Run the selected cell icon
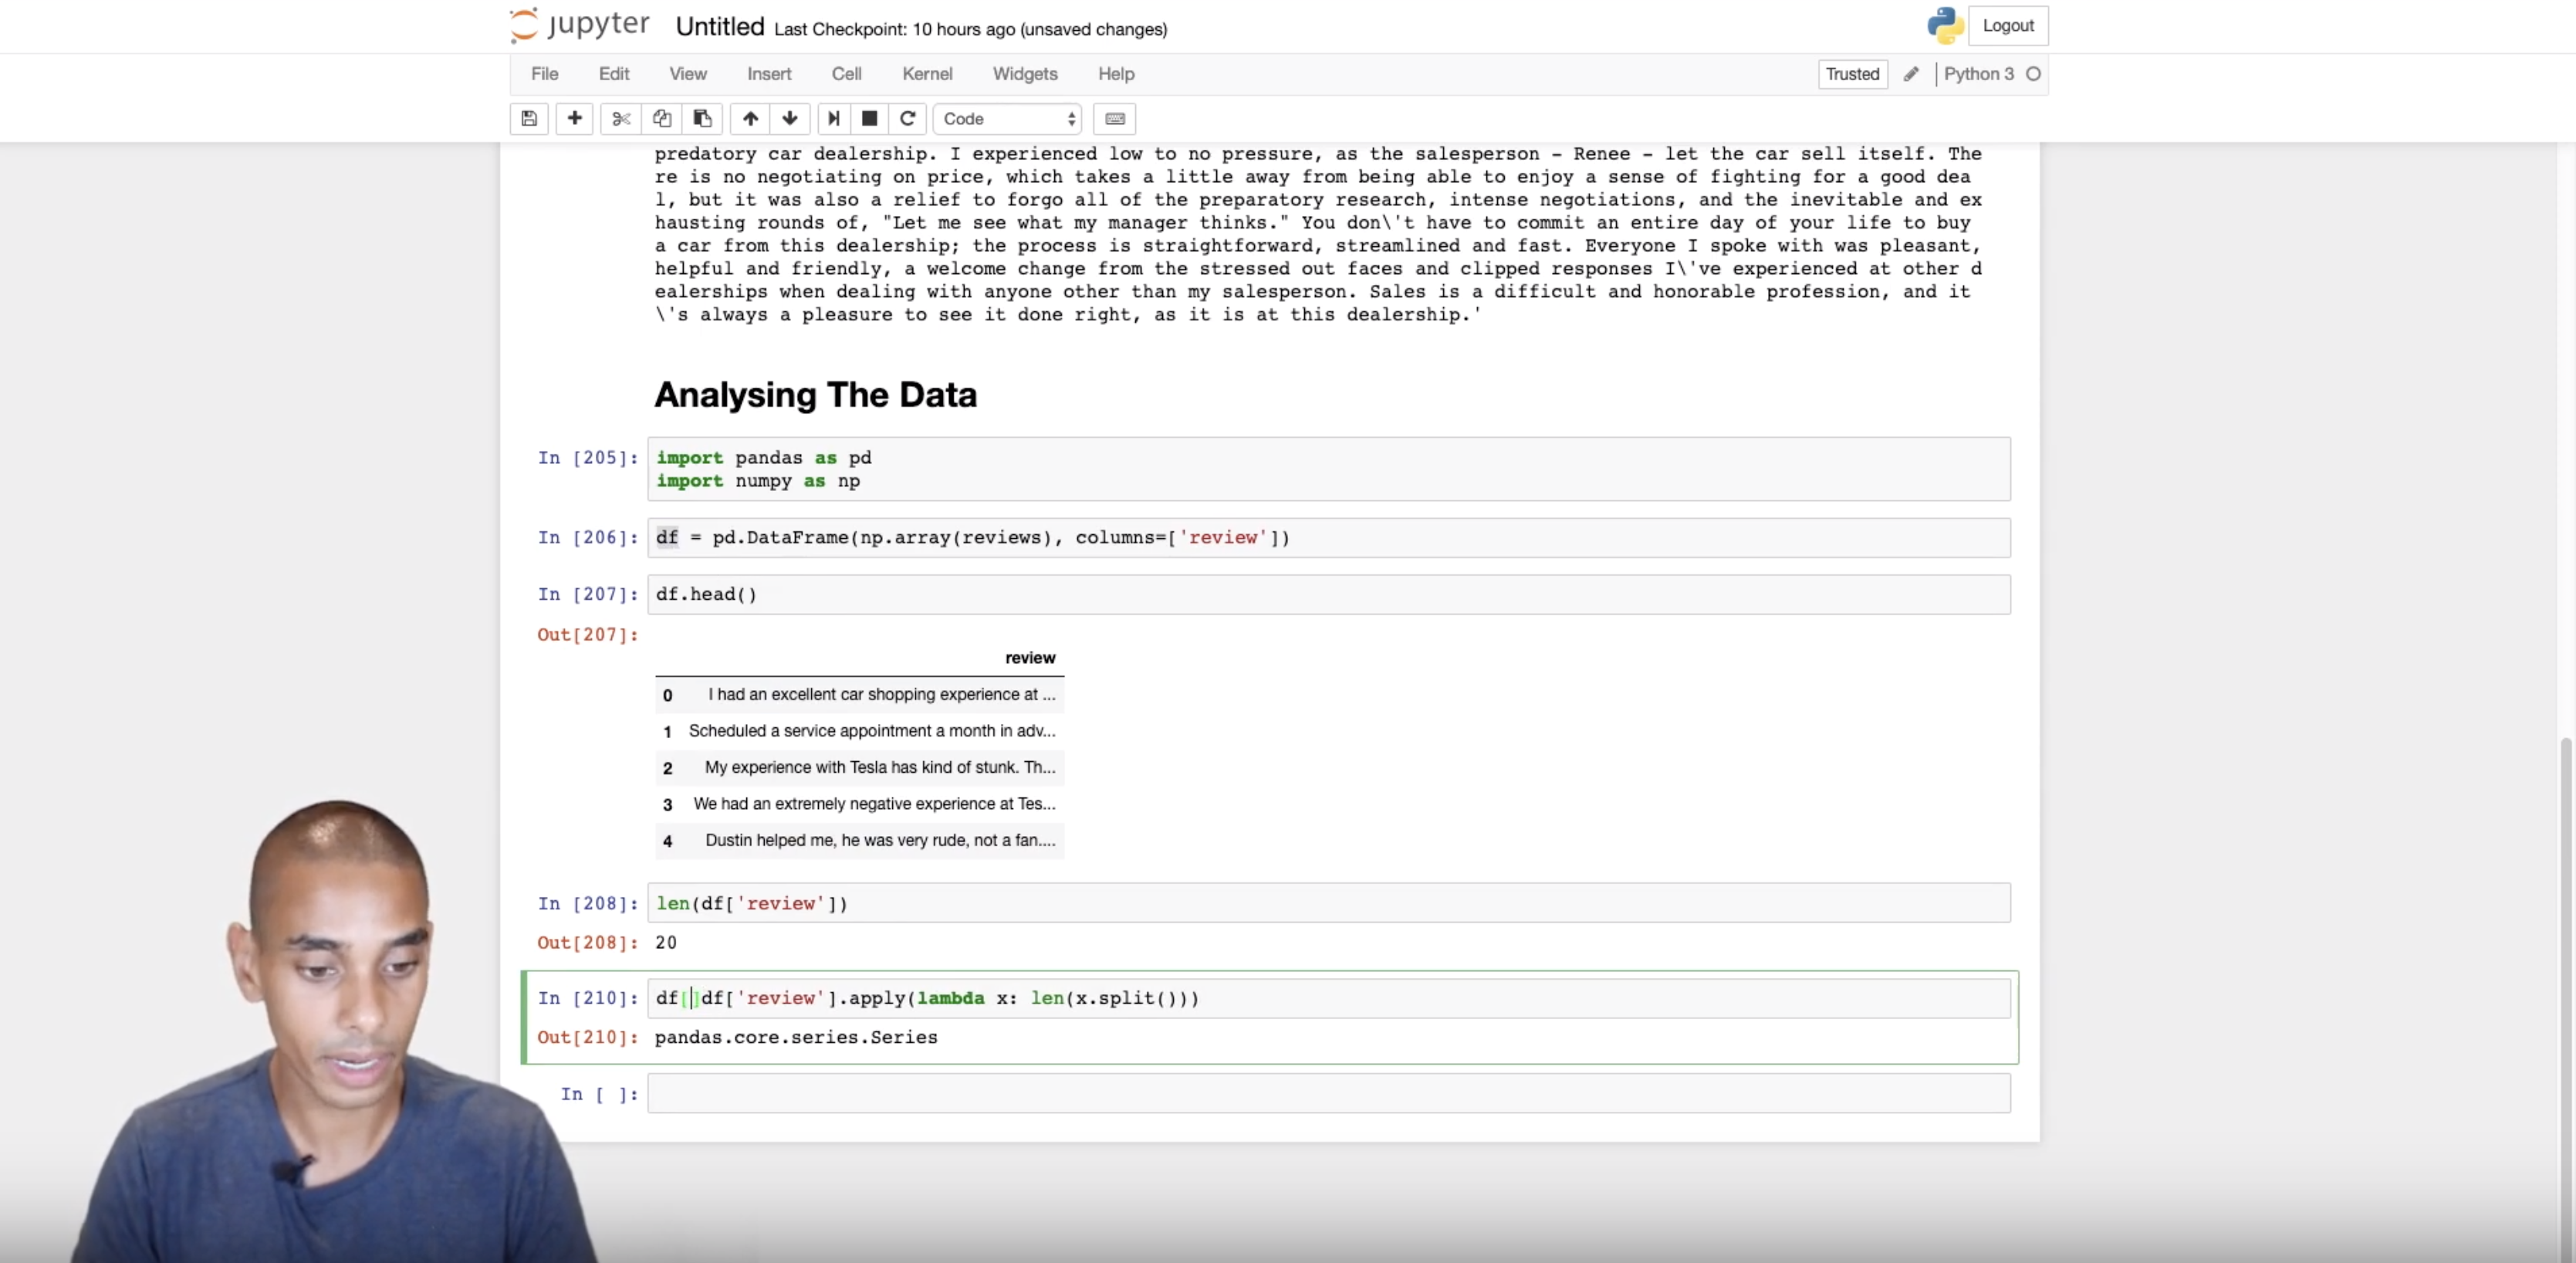 (833, 119)
